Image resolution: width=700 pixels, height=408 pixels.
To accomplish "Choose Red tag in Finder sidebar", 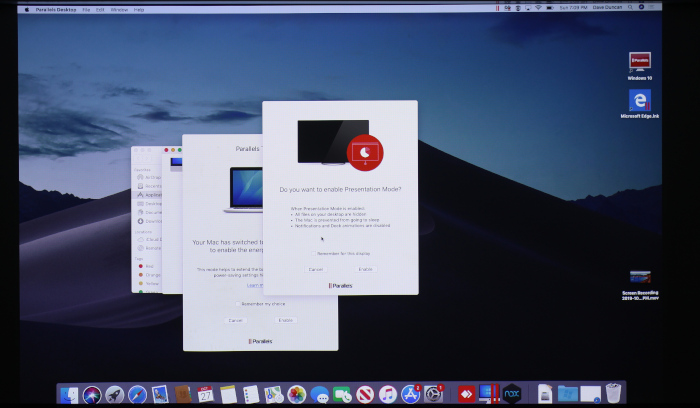I will click(146, 266).
